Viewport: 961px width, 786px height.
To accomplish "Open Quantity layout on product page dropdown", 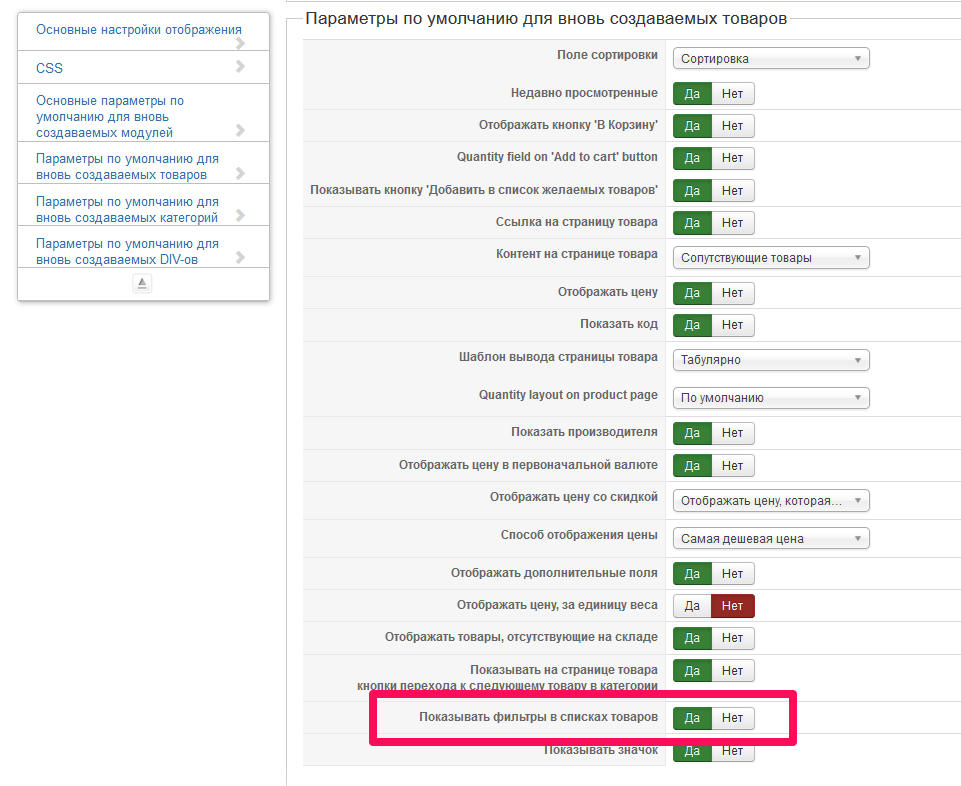I will point(771,398).
